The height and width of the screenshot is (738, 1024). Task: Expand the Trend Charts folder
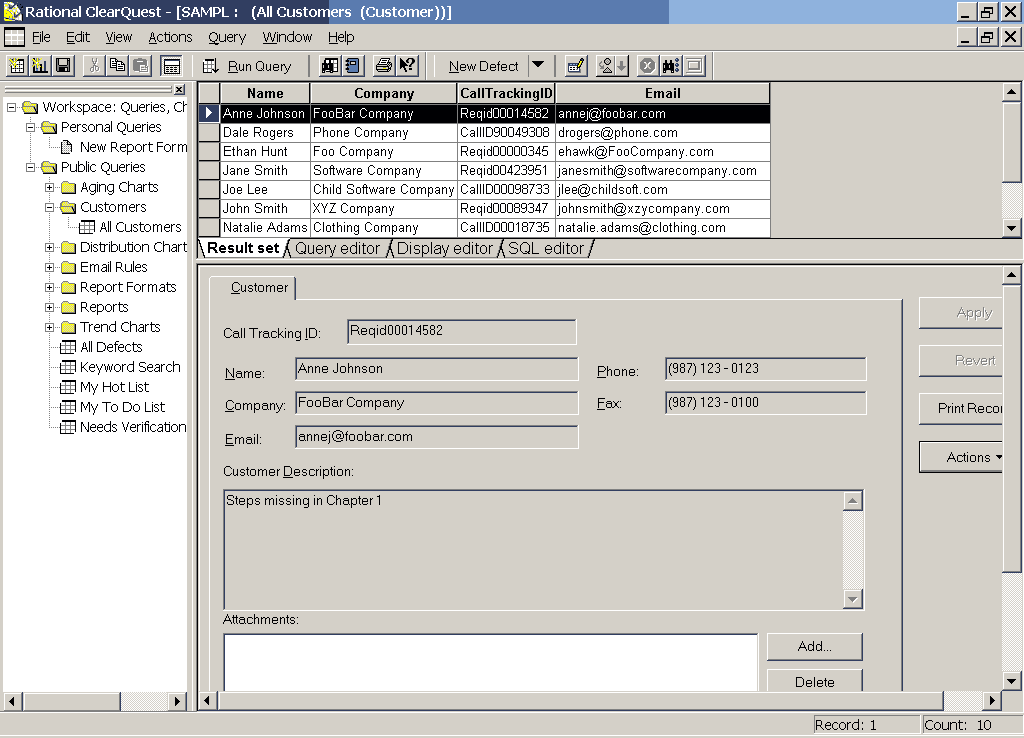50,327
